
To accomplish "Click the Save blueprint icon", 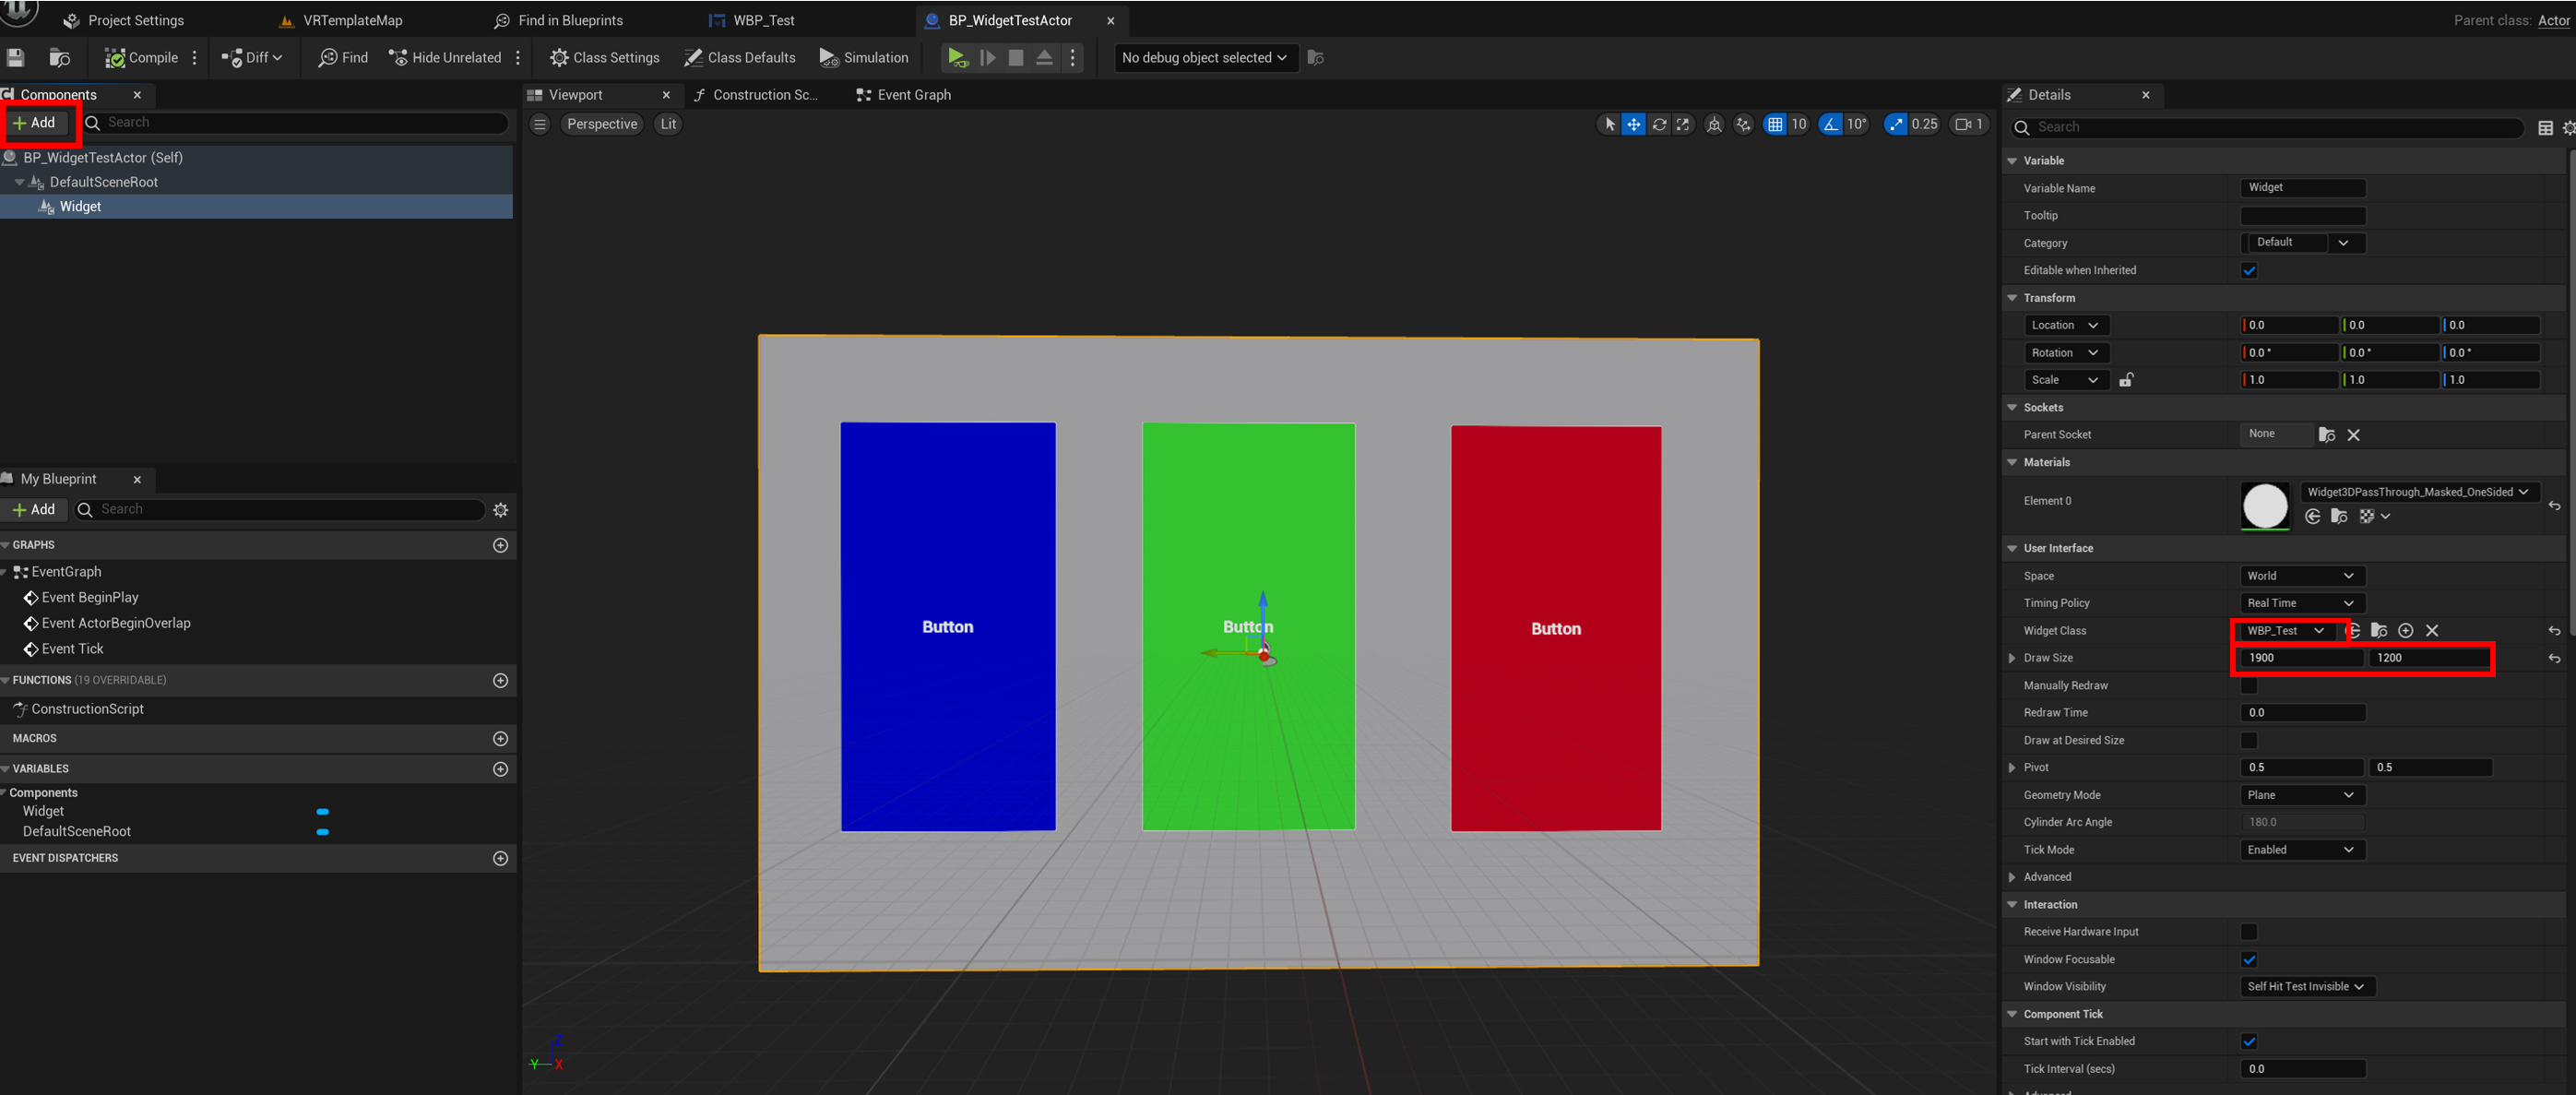I will (x=15, y=58).
